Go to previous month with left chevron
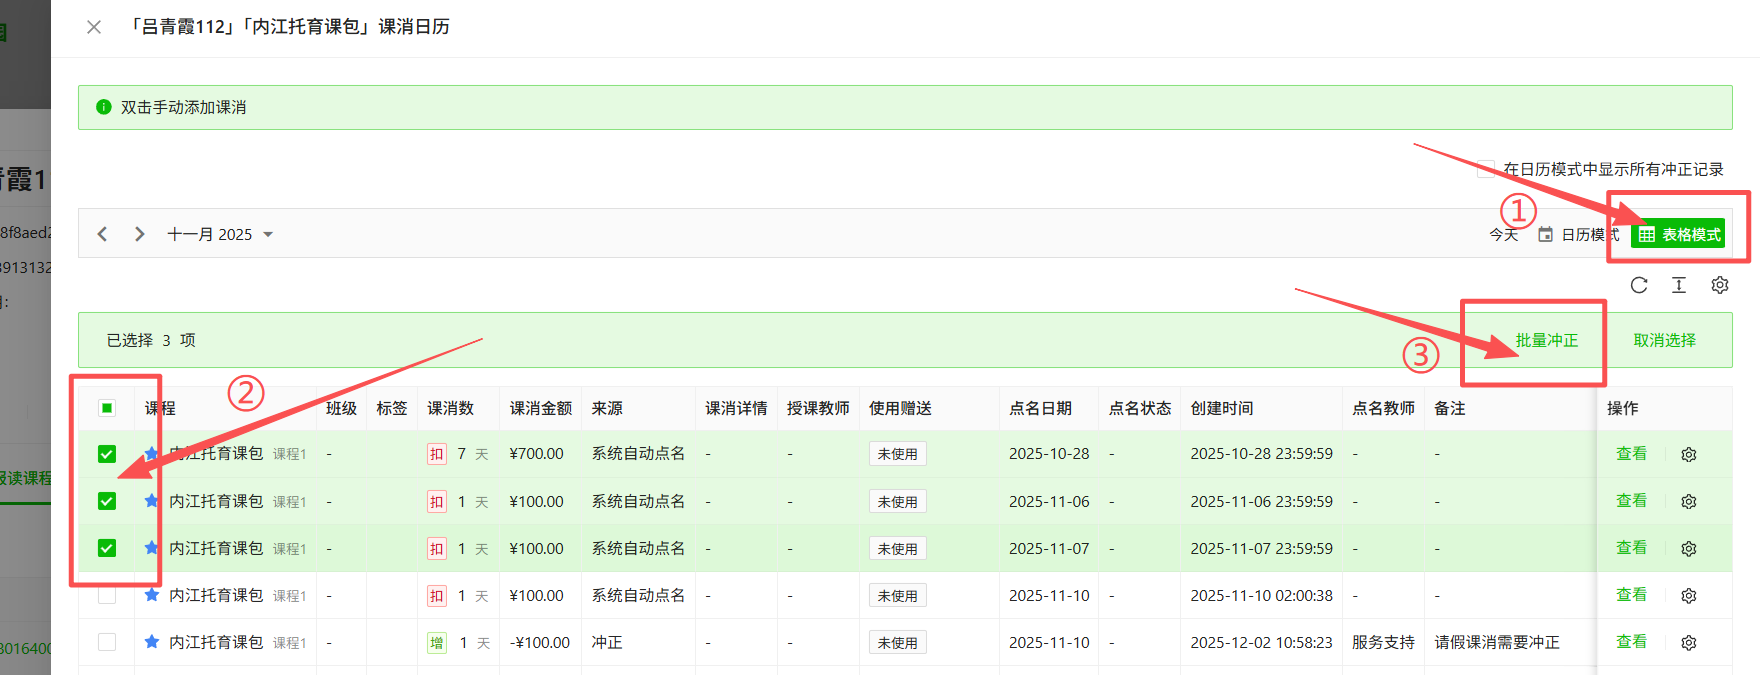This screenshot has width=1760, height=675. (102, 234)
